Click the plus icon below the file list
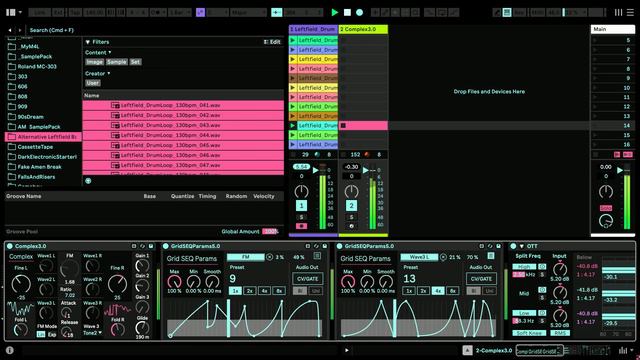Screen dimensions: 640x360 tap(88, 180)
